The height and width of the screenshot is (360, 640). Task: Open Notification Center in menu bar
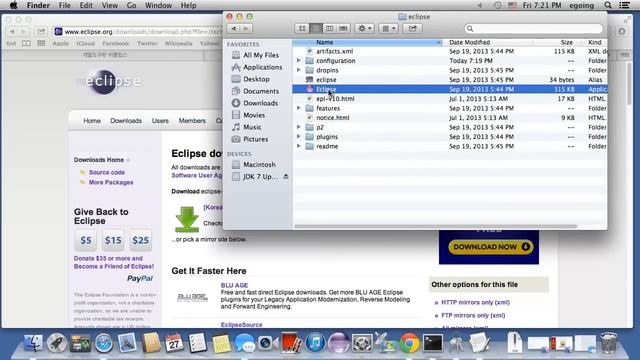coord(624,5)
